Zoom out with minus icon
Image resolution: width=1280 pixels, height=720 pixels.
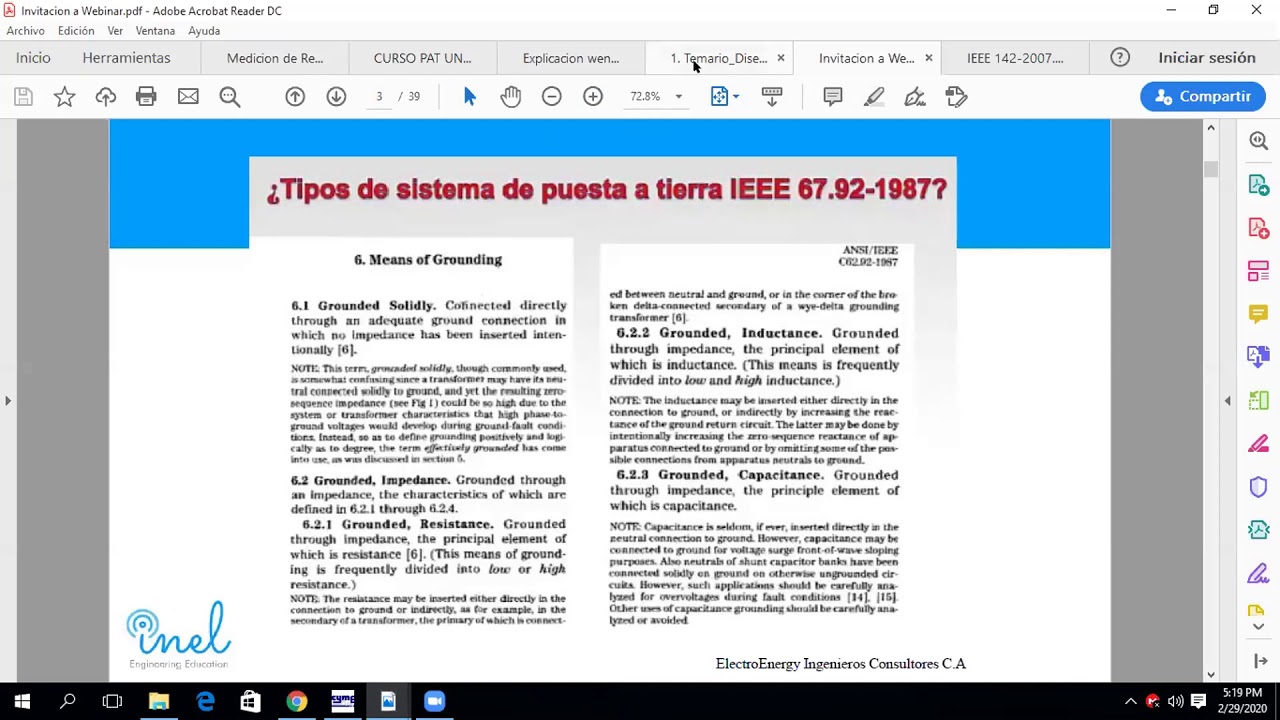click(x=552, y=97)
